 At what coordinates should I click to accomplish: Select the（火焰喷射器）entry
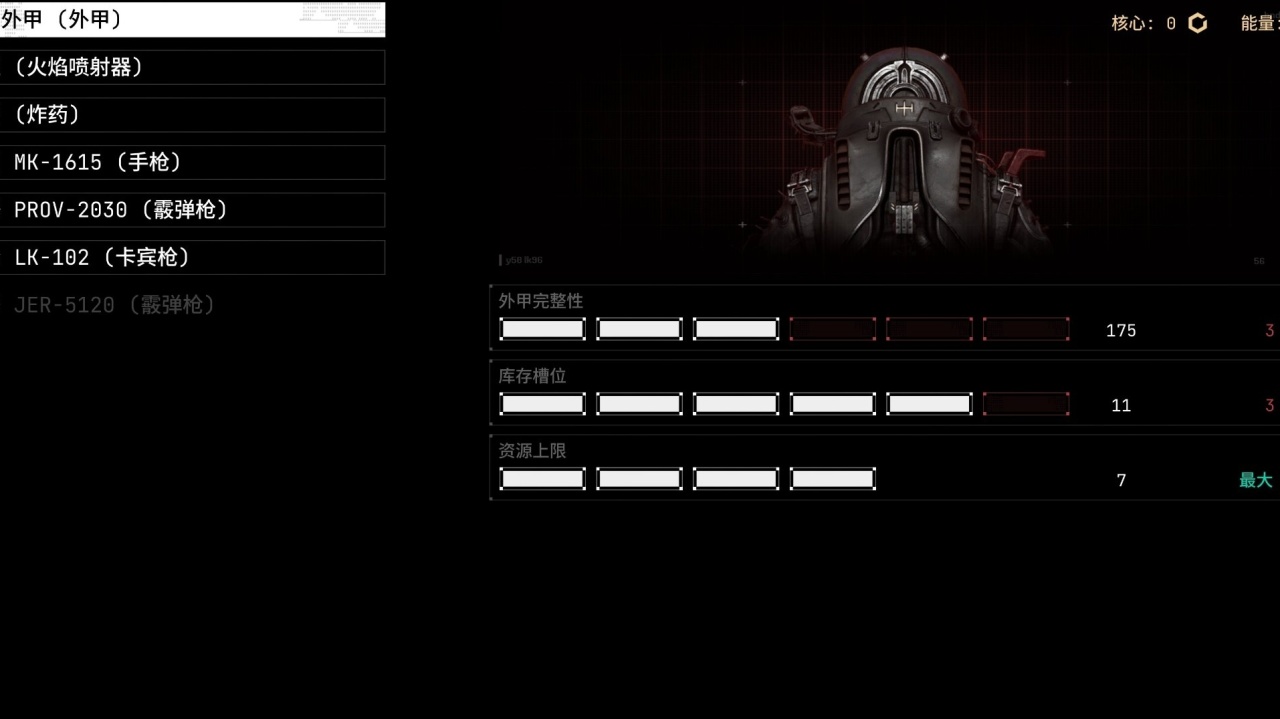(192, 67)
